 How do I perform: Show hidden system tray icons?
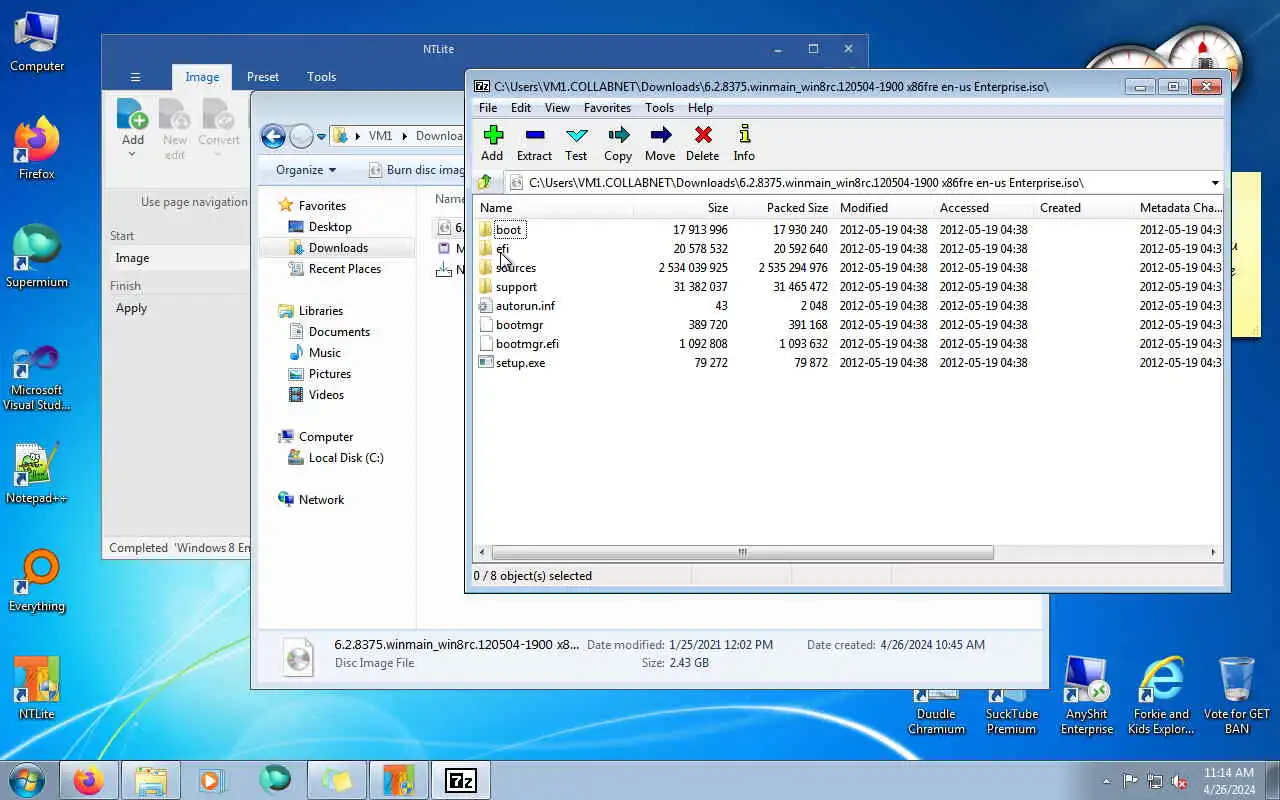[1106, 781]
